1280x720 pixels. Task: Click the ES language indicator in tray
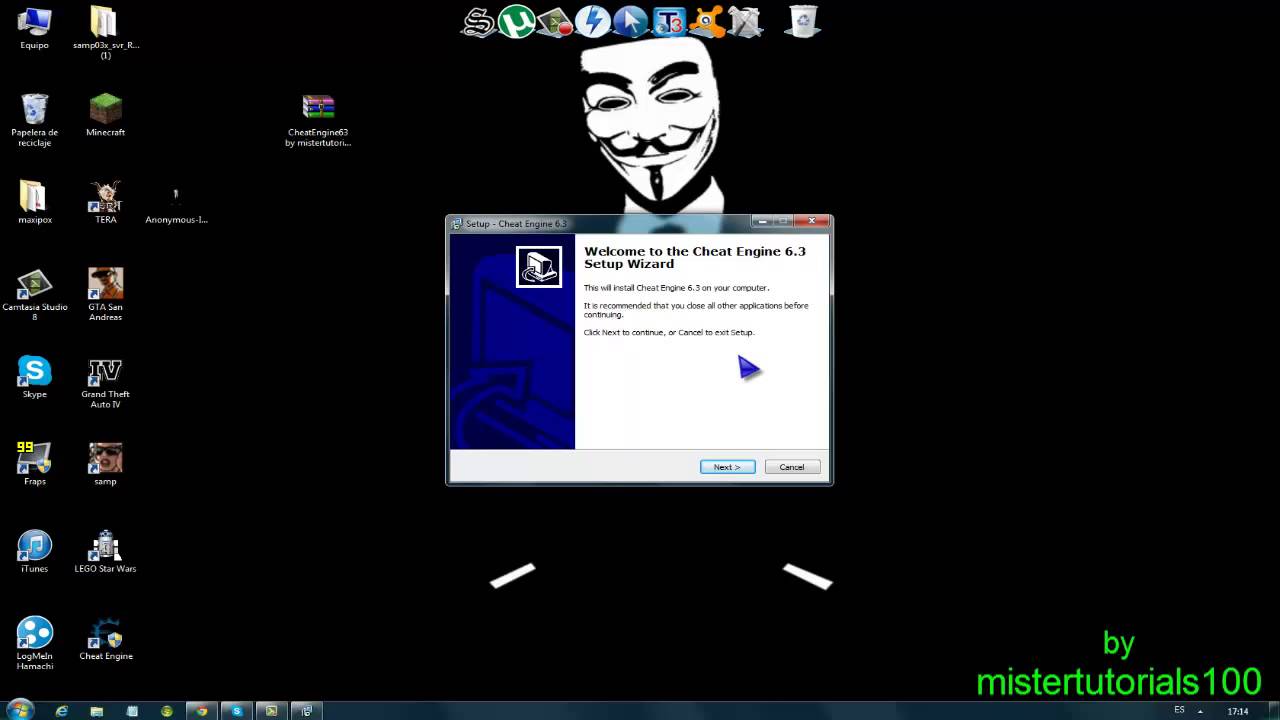(x=1179, y=710)
